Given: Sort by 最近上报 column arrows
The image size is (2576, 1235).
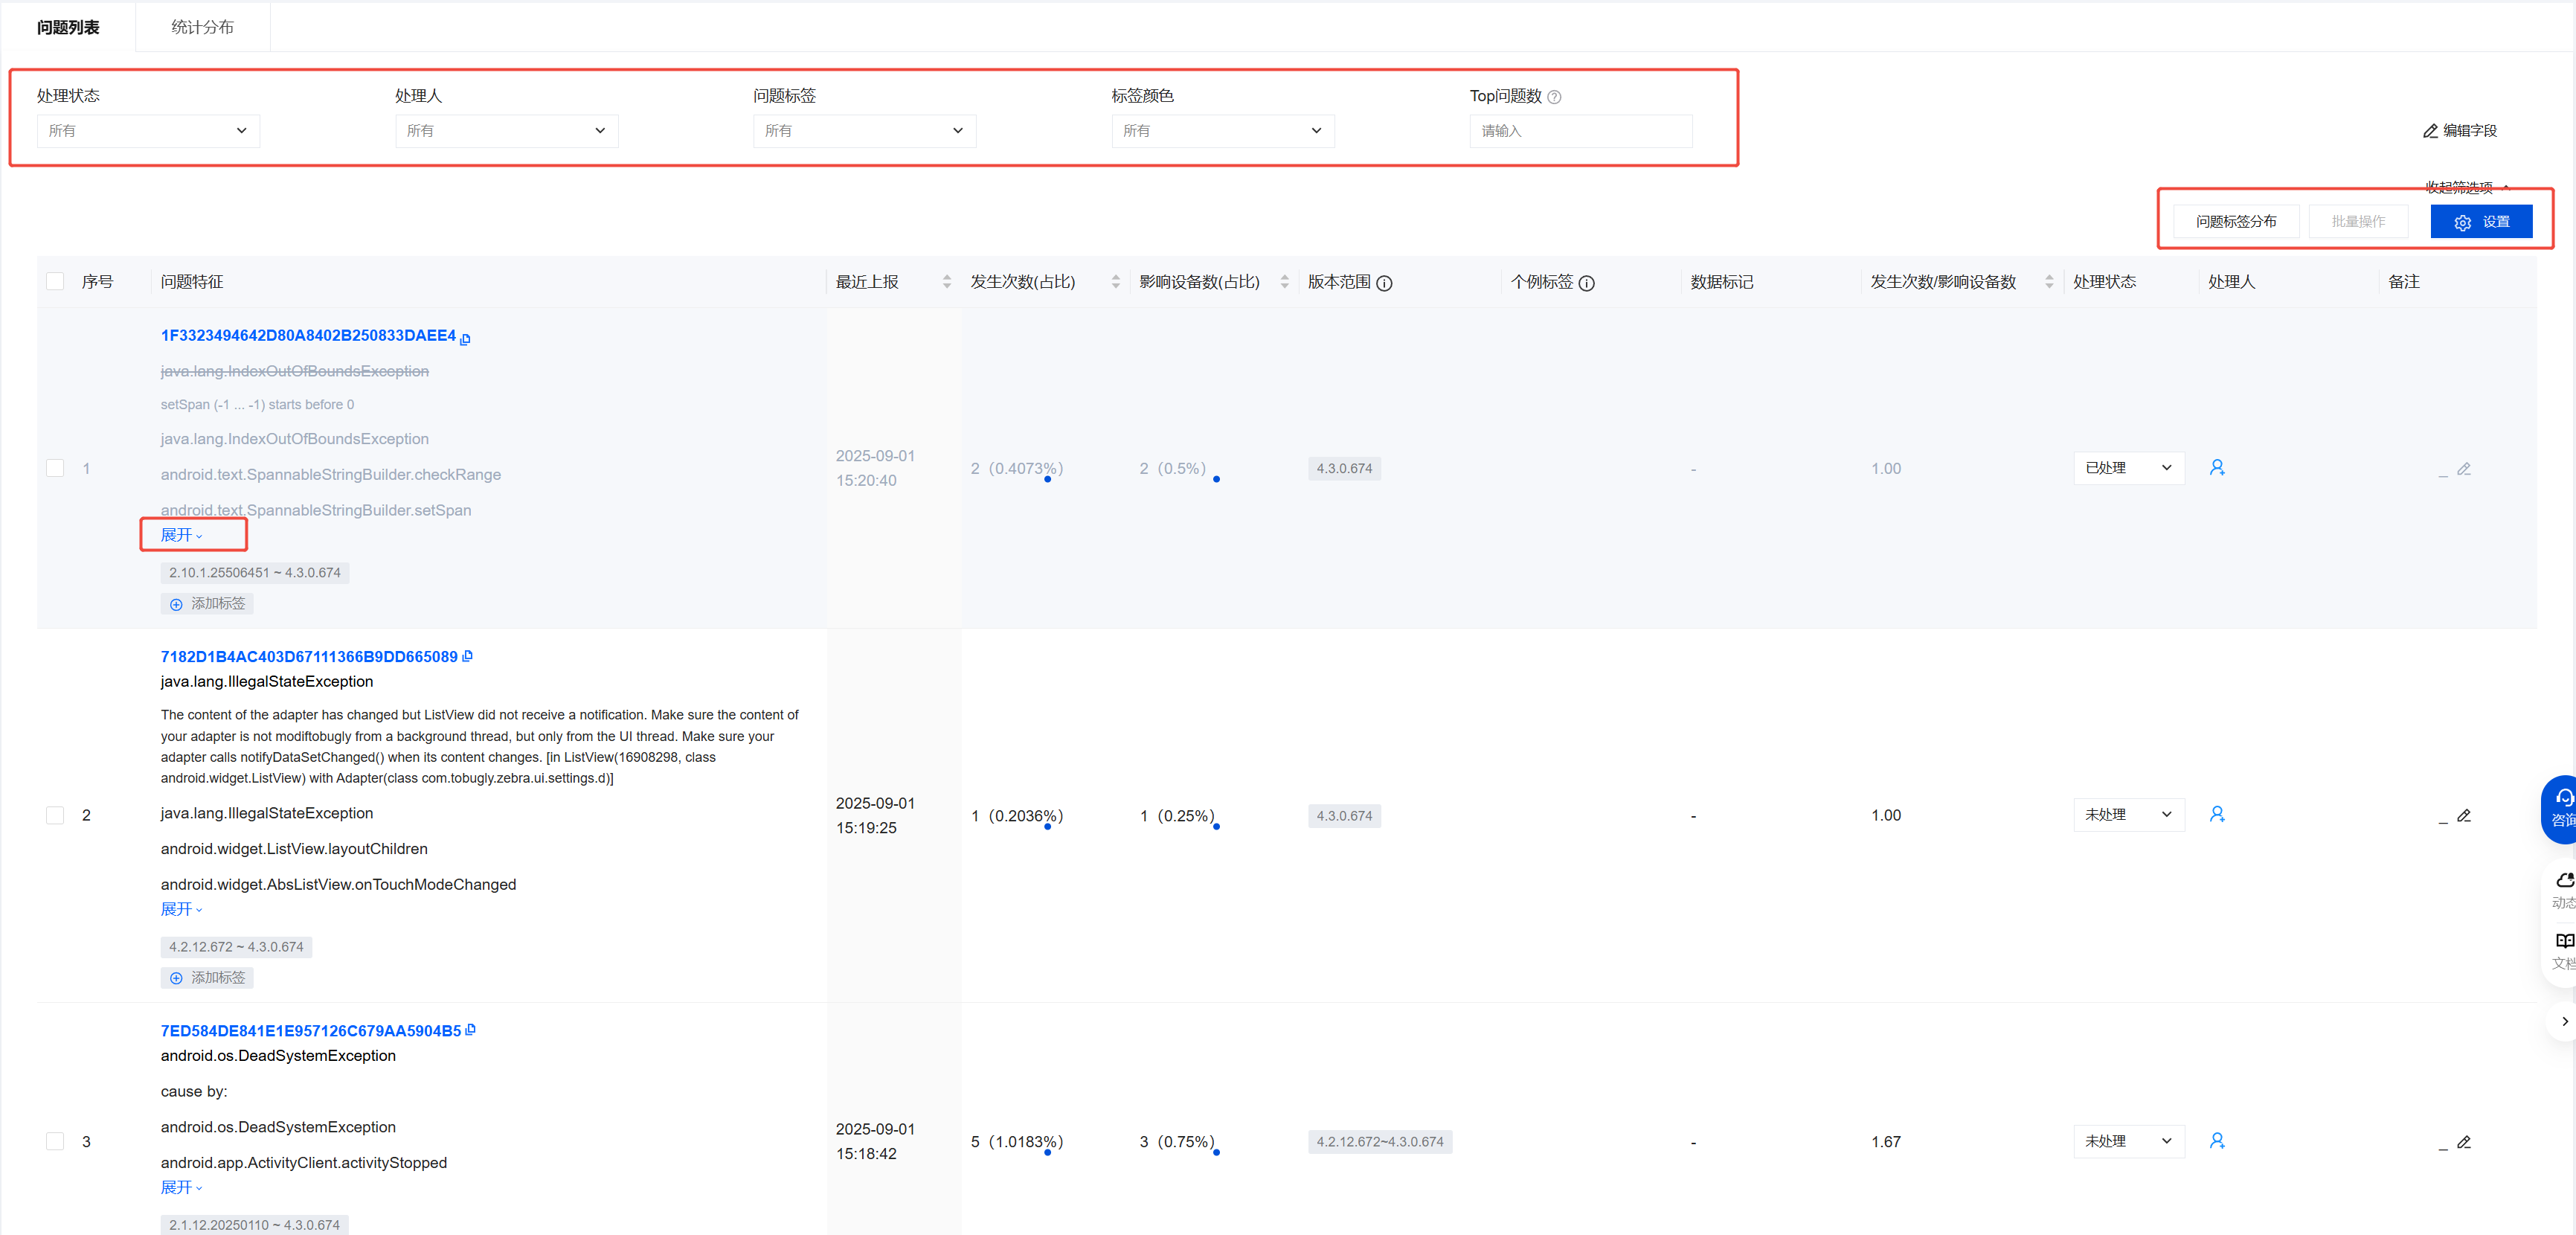Looking at the screenshot, I should (x=946, y=282).
